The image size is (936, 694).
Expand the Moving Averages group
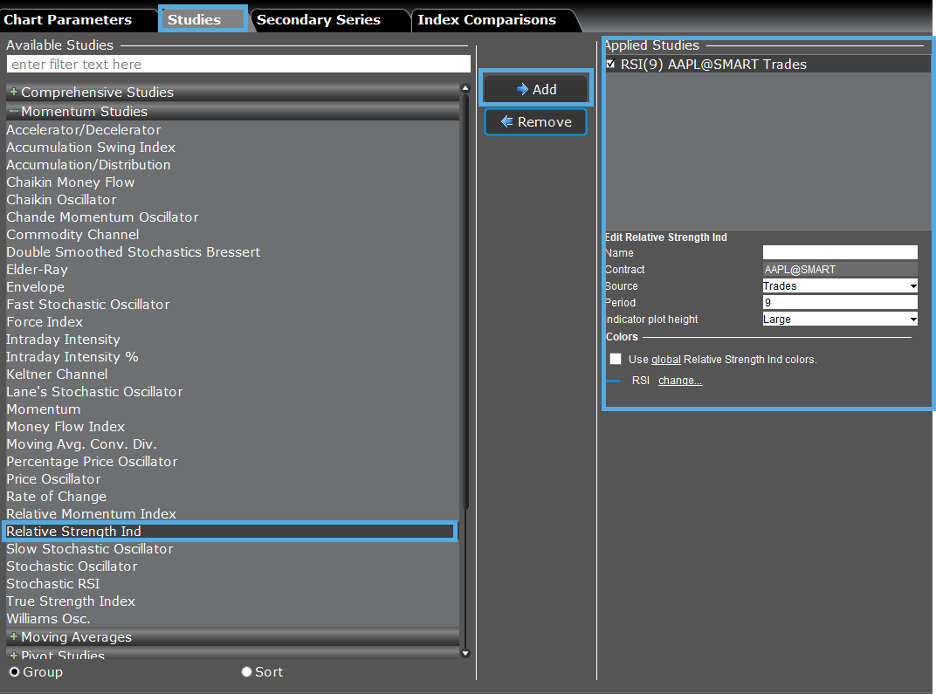coord(14,637)
